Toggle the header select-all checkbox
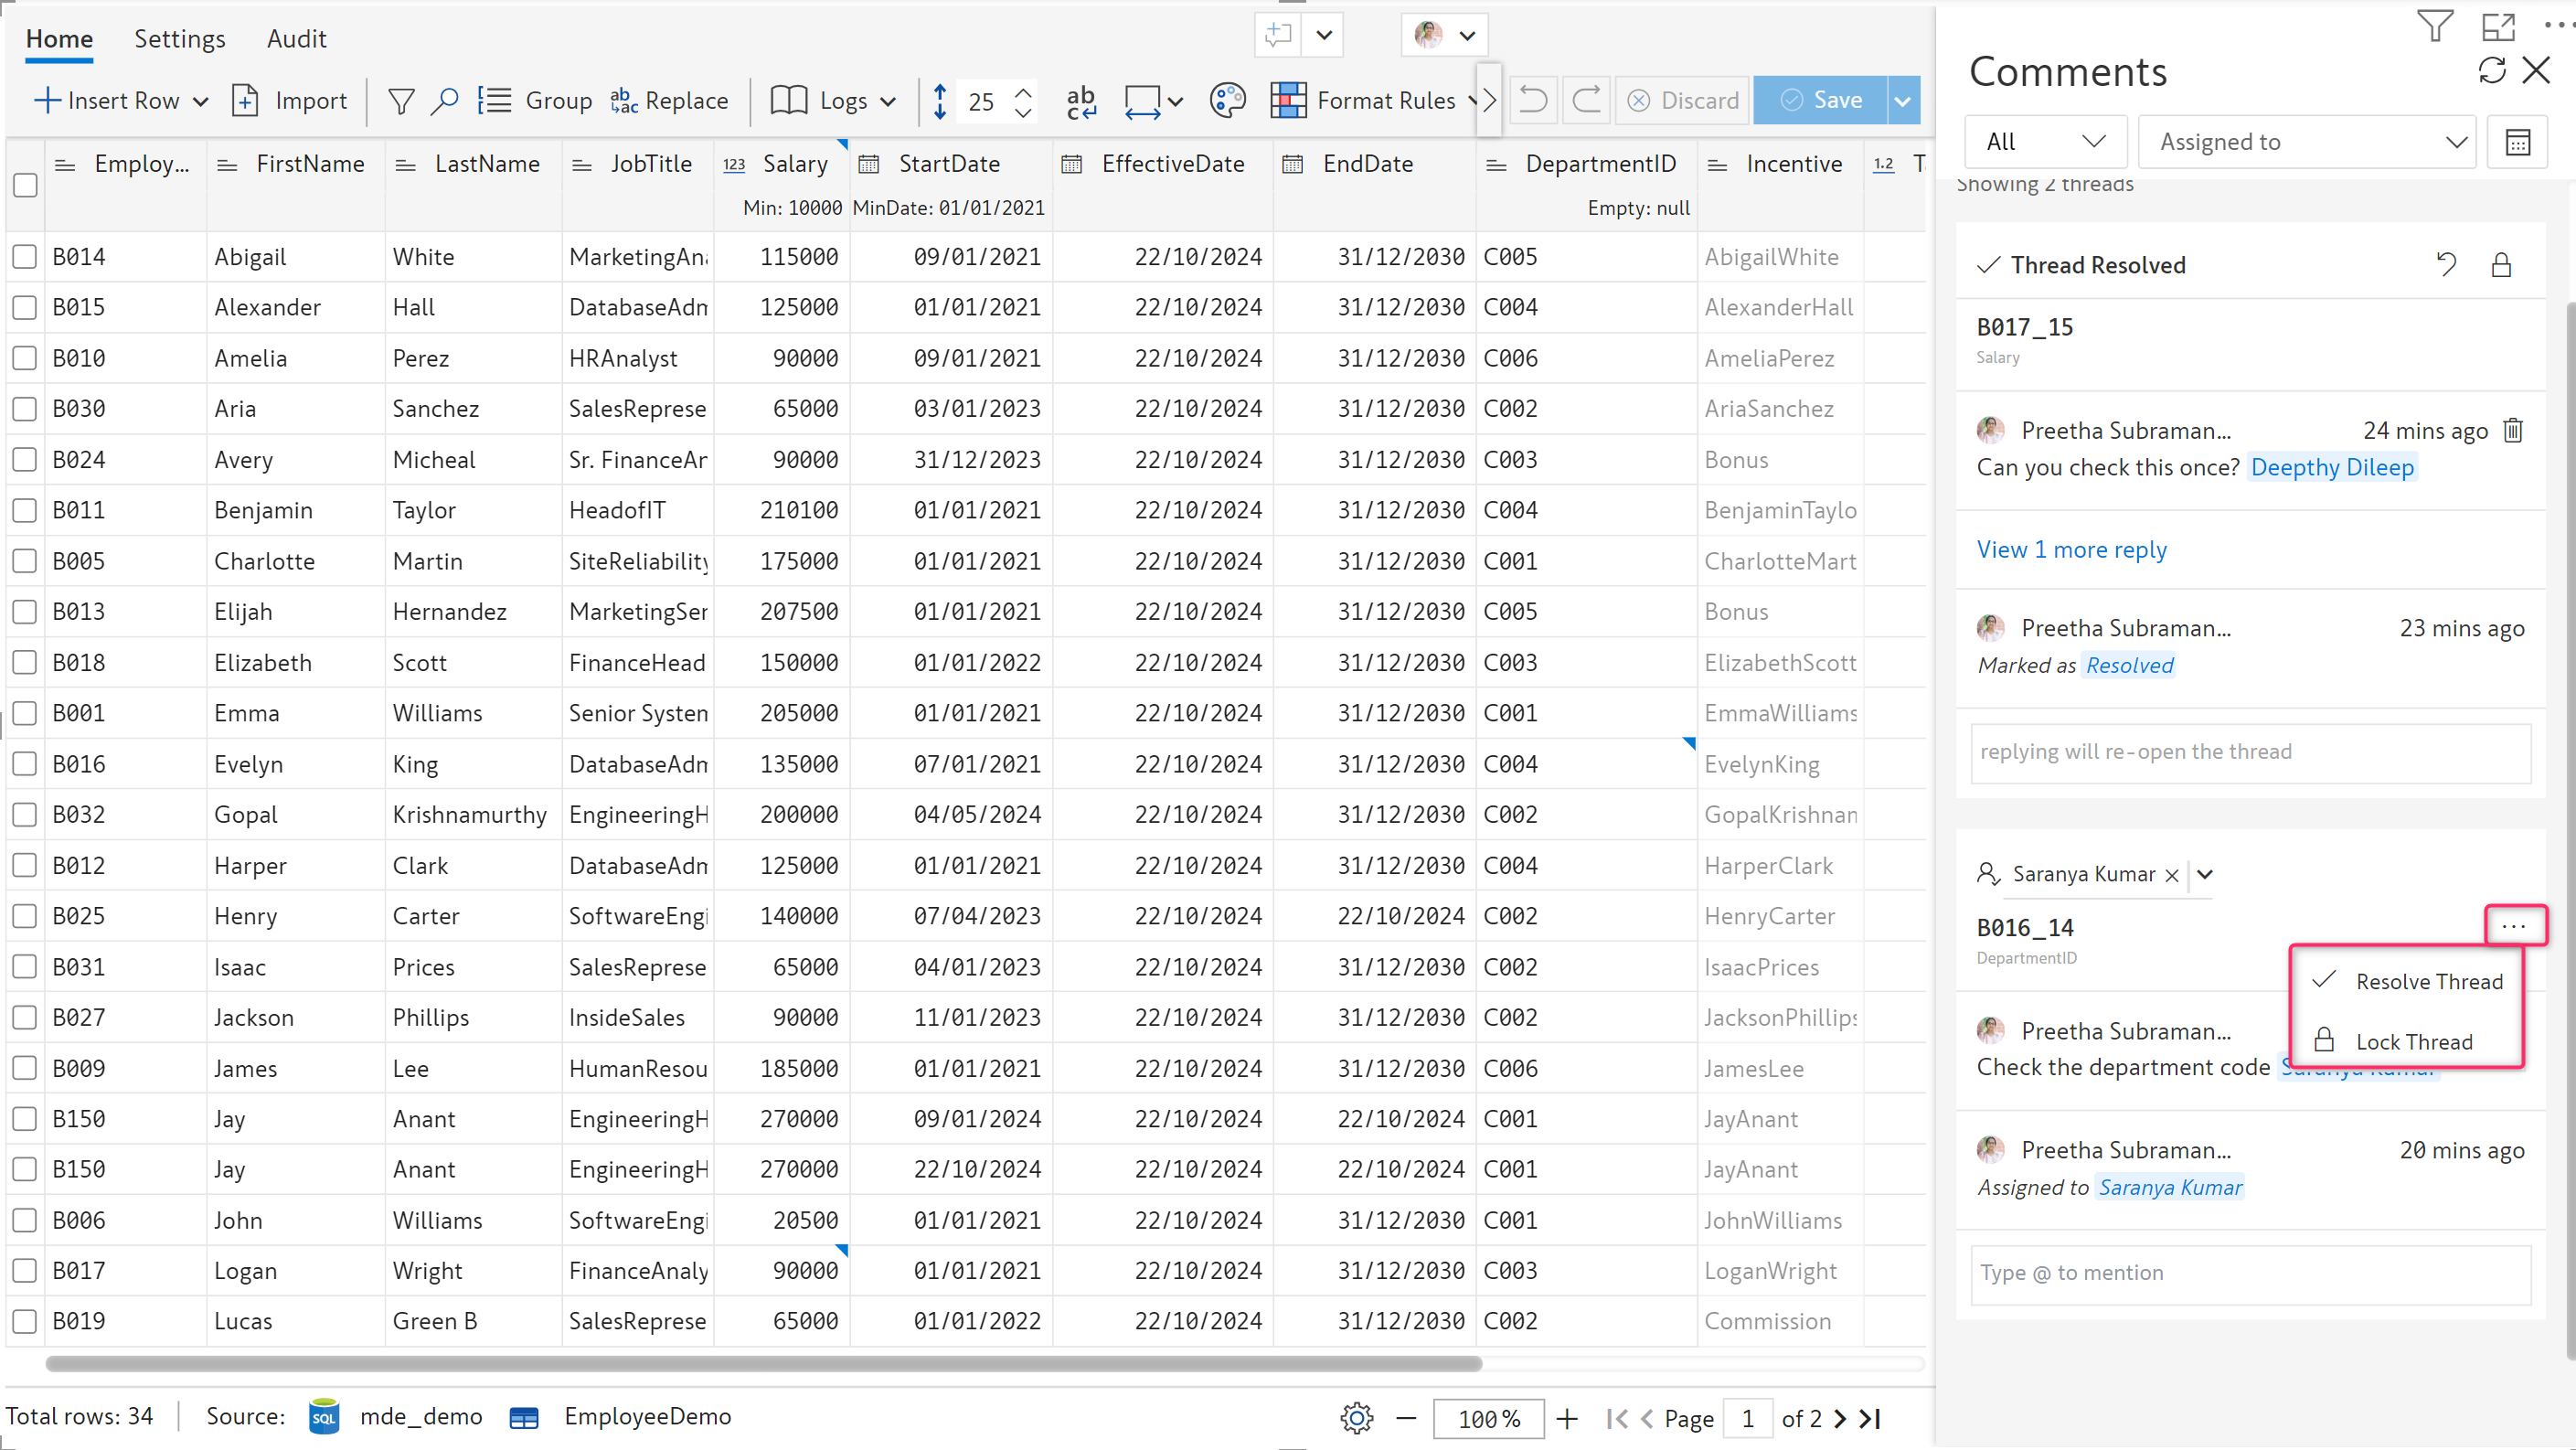2576x1450 pixels. (x=25, y=185)
